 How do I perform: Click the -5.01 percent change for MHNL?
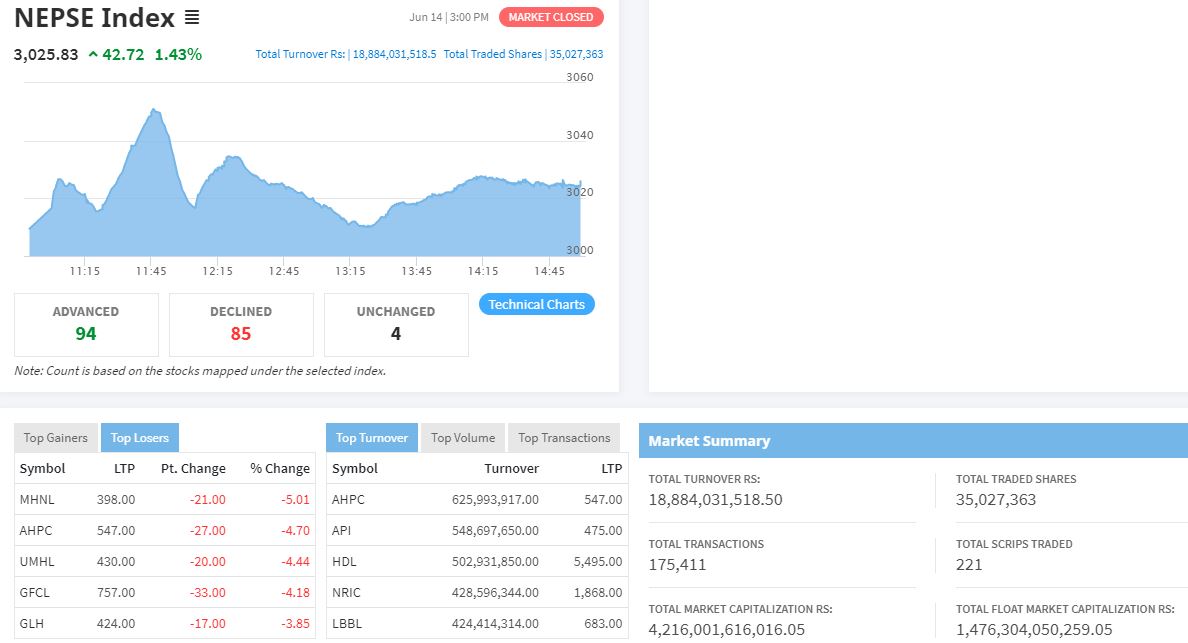[x=295, y=500]
